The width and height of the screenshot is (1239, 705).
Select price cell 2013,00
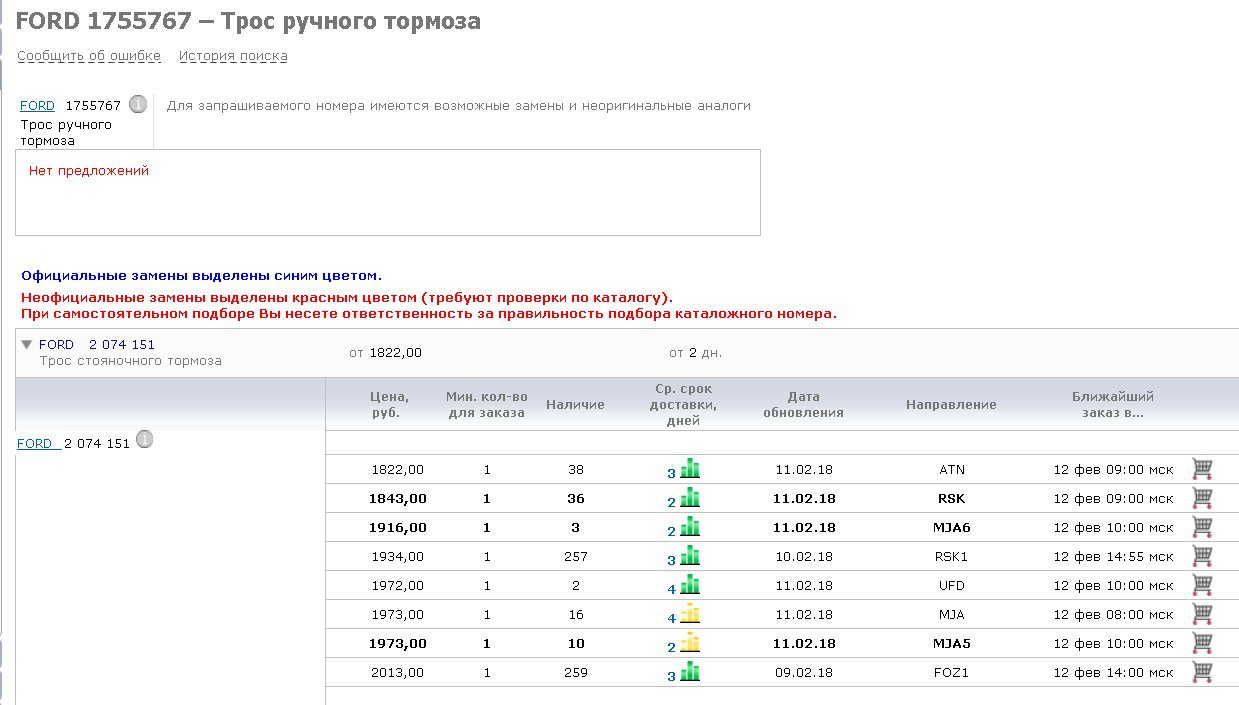click(x=397, y=672)
